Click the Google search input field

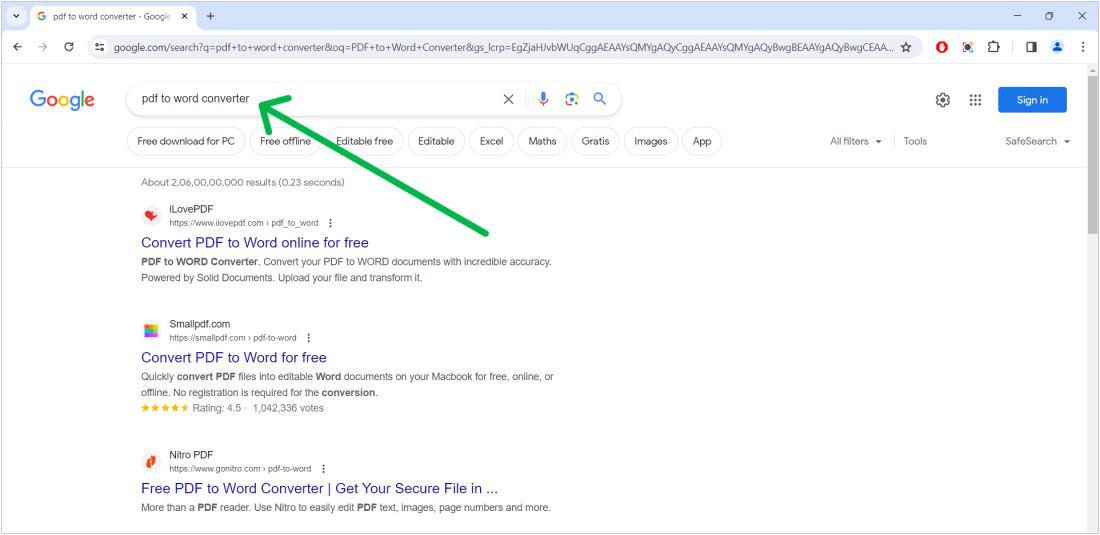[x=316, y=99]
